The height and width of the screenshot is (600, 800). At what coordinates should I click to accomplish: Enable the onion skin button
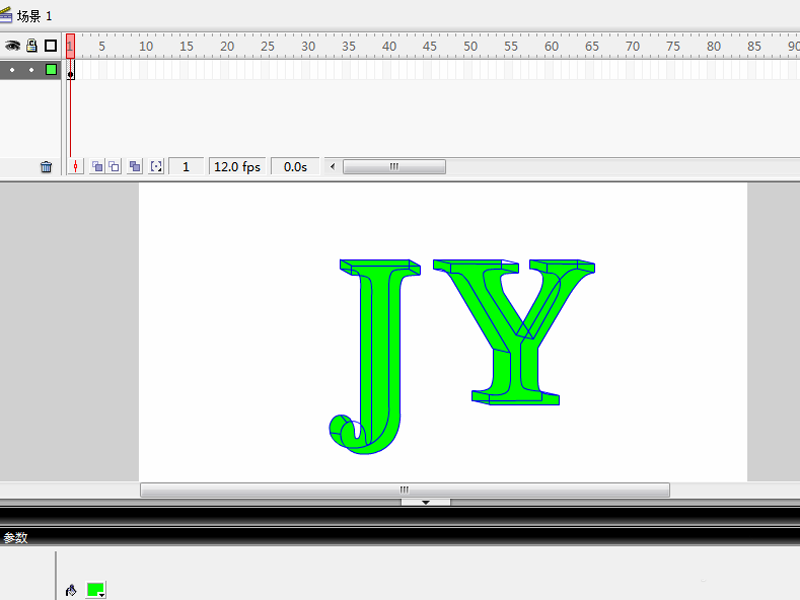click(x=96, y=166)
